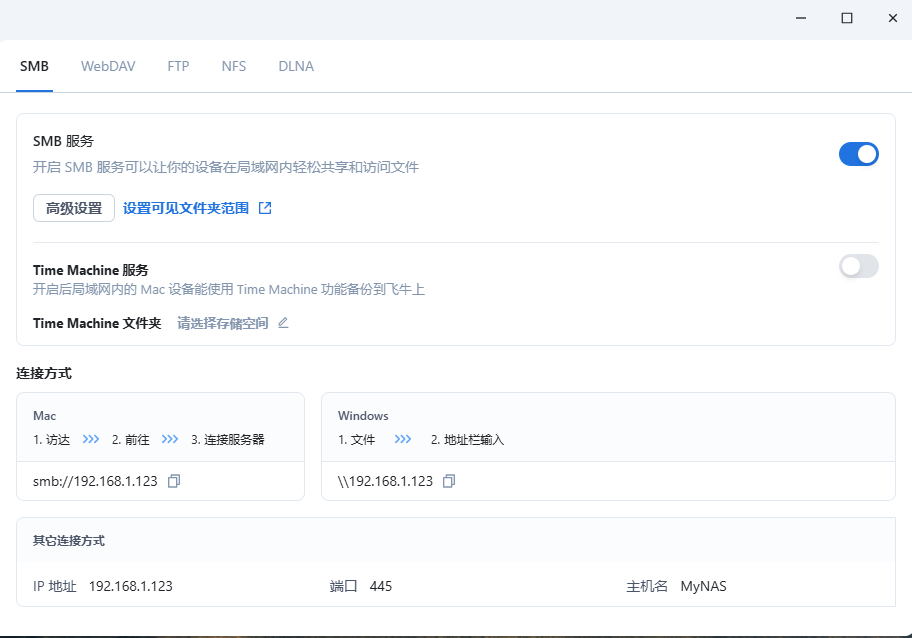Maximize the window
Screen dimensions: 912x638
pyautogui.click(x=847, y=18)
